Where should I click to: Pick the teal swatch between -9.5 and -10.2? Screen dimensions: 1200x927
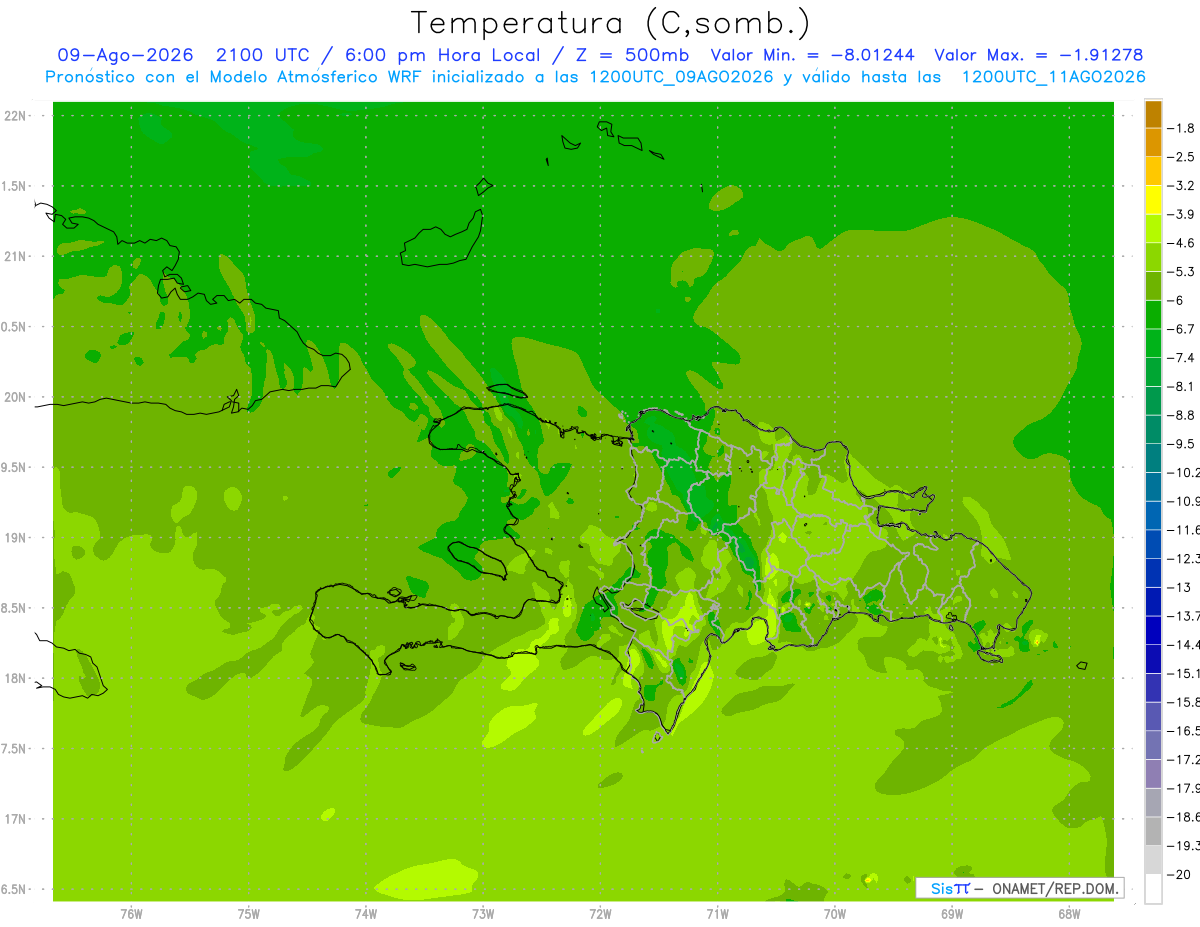1153,458
